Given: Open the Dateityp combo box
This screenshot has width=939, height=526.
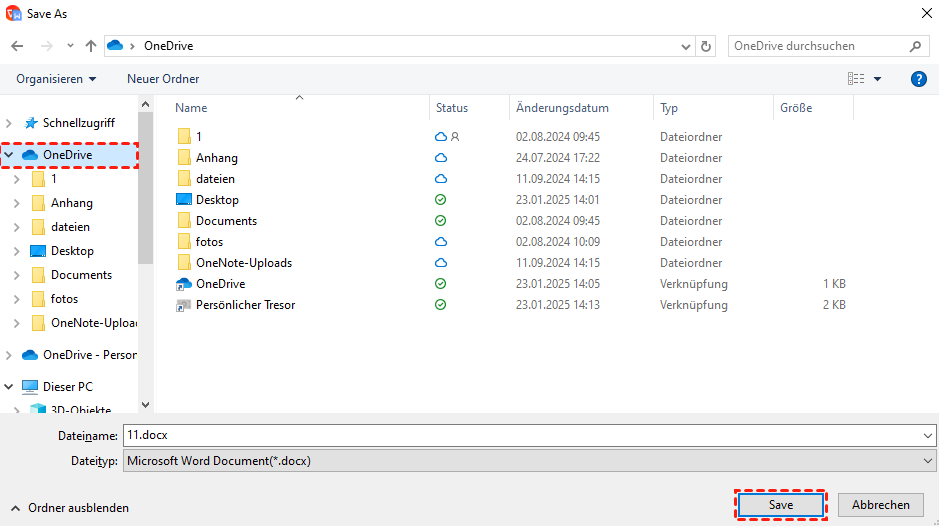Looking at the screenshot, I should [x=528, y=461].
